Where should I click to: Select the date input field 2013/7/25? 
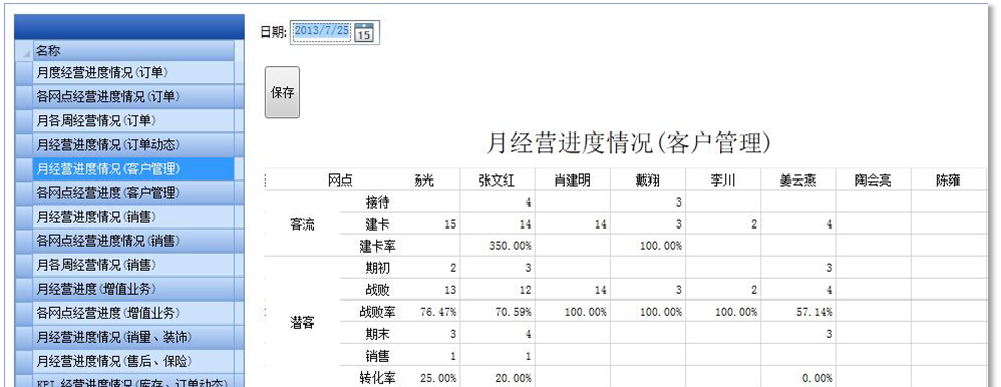[322, 31]
